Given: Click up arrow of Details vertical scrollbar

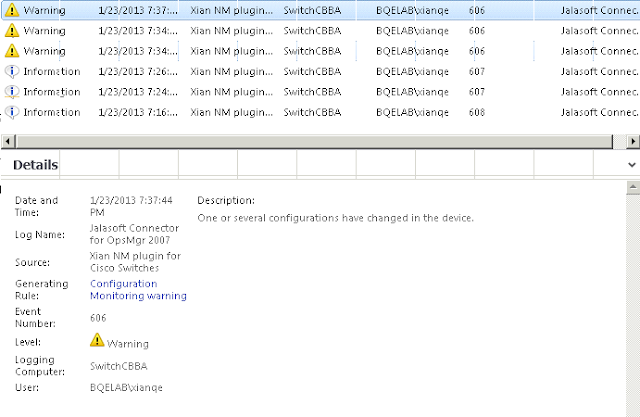Looking at the screenshot, I should click(633, 188).
